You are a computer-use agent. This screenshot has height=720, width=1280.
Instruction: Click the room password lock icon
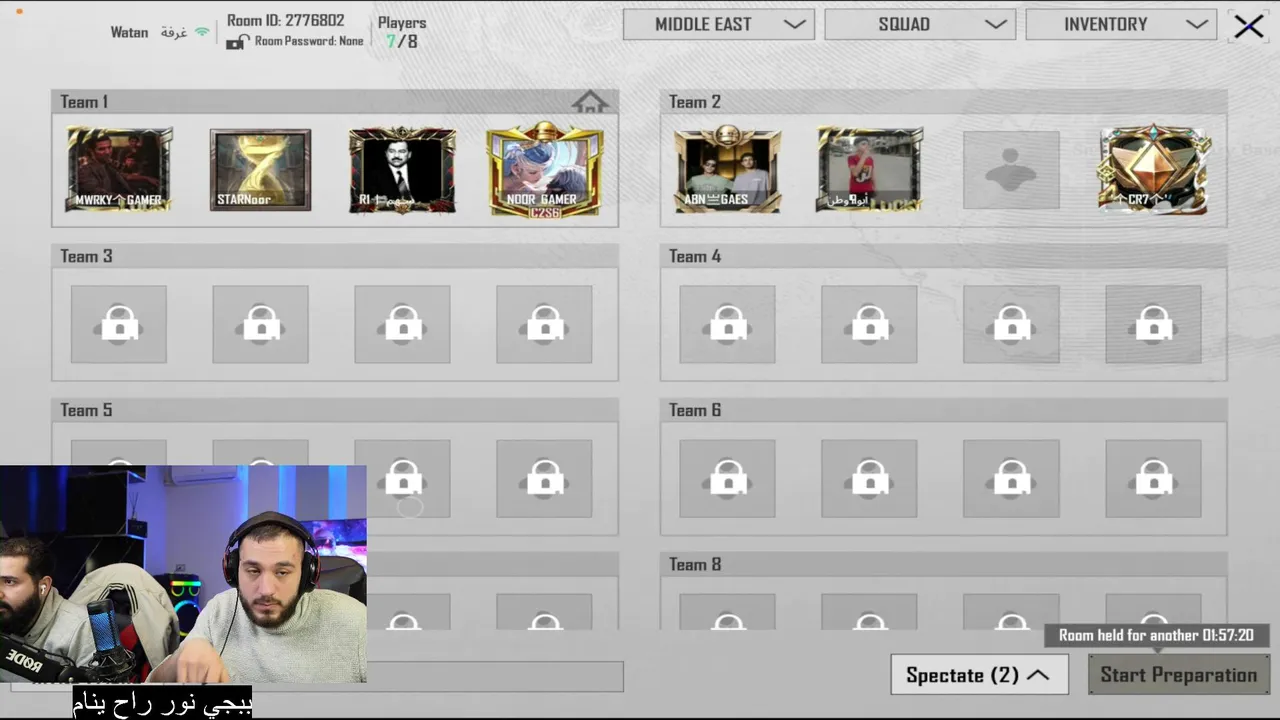237,42
